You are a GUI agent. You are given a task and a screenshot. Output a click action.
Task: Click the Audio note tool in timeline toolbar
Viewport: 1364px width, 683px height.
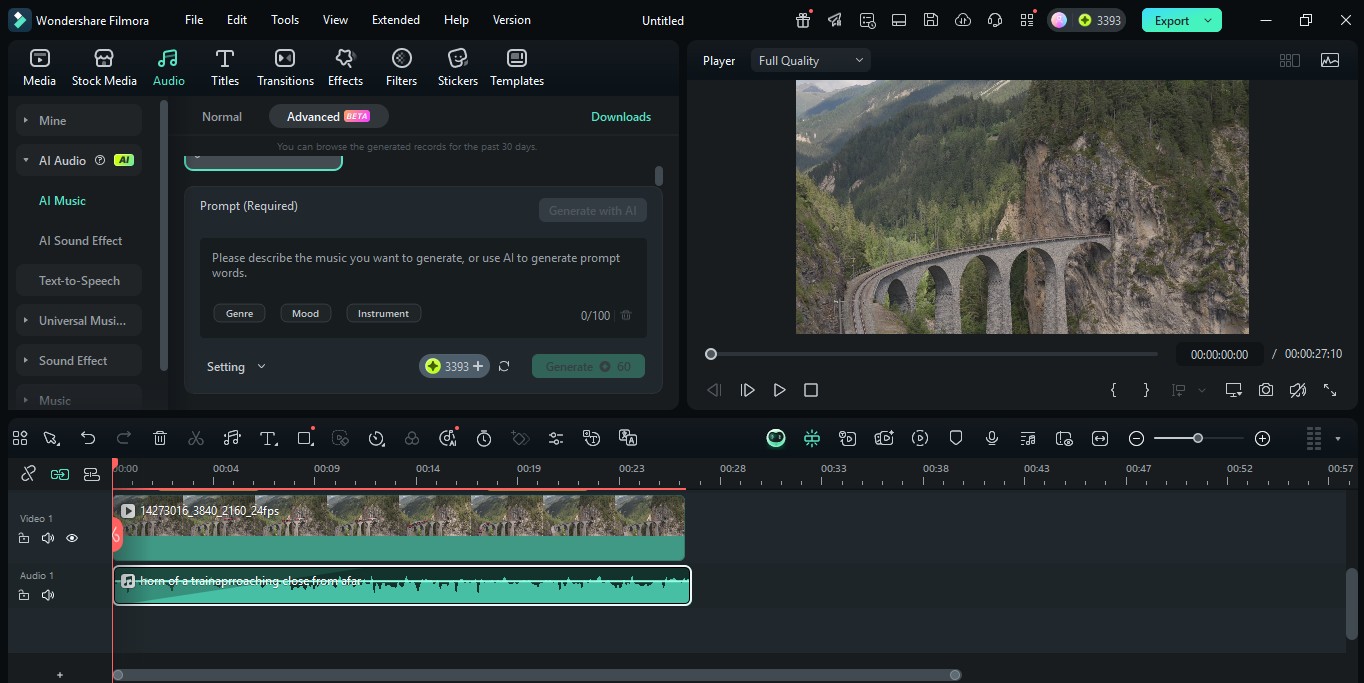pos(232,438)
